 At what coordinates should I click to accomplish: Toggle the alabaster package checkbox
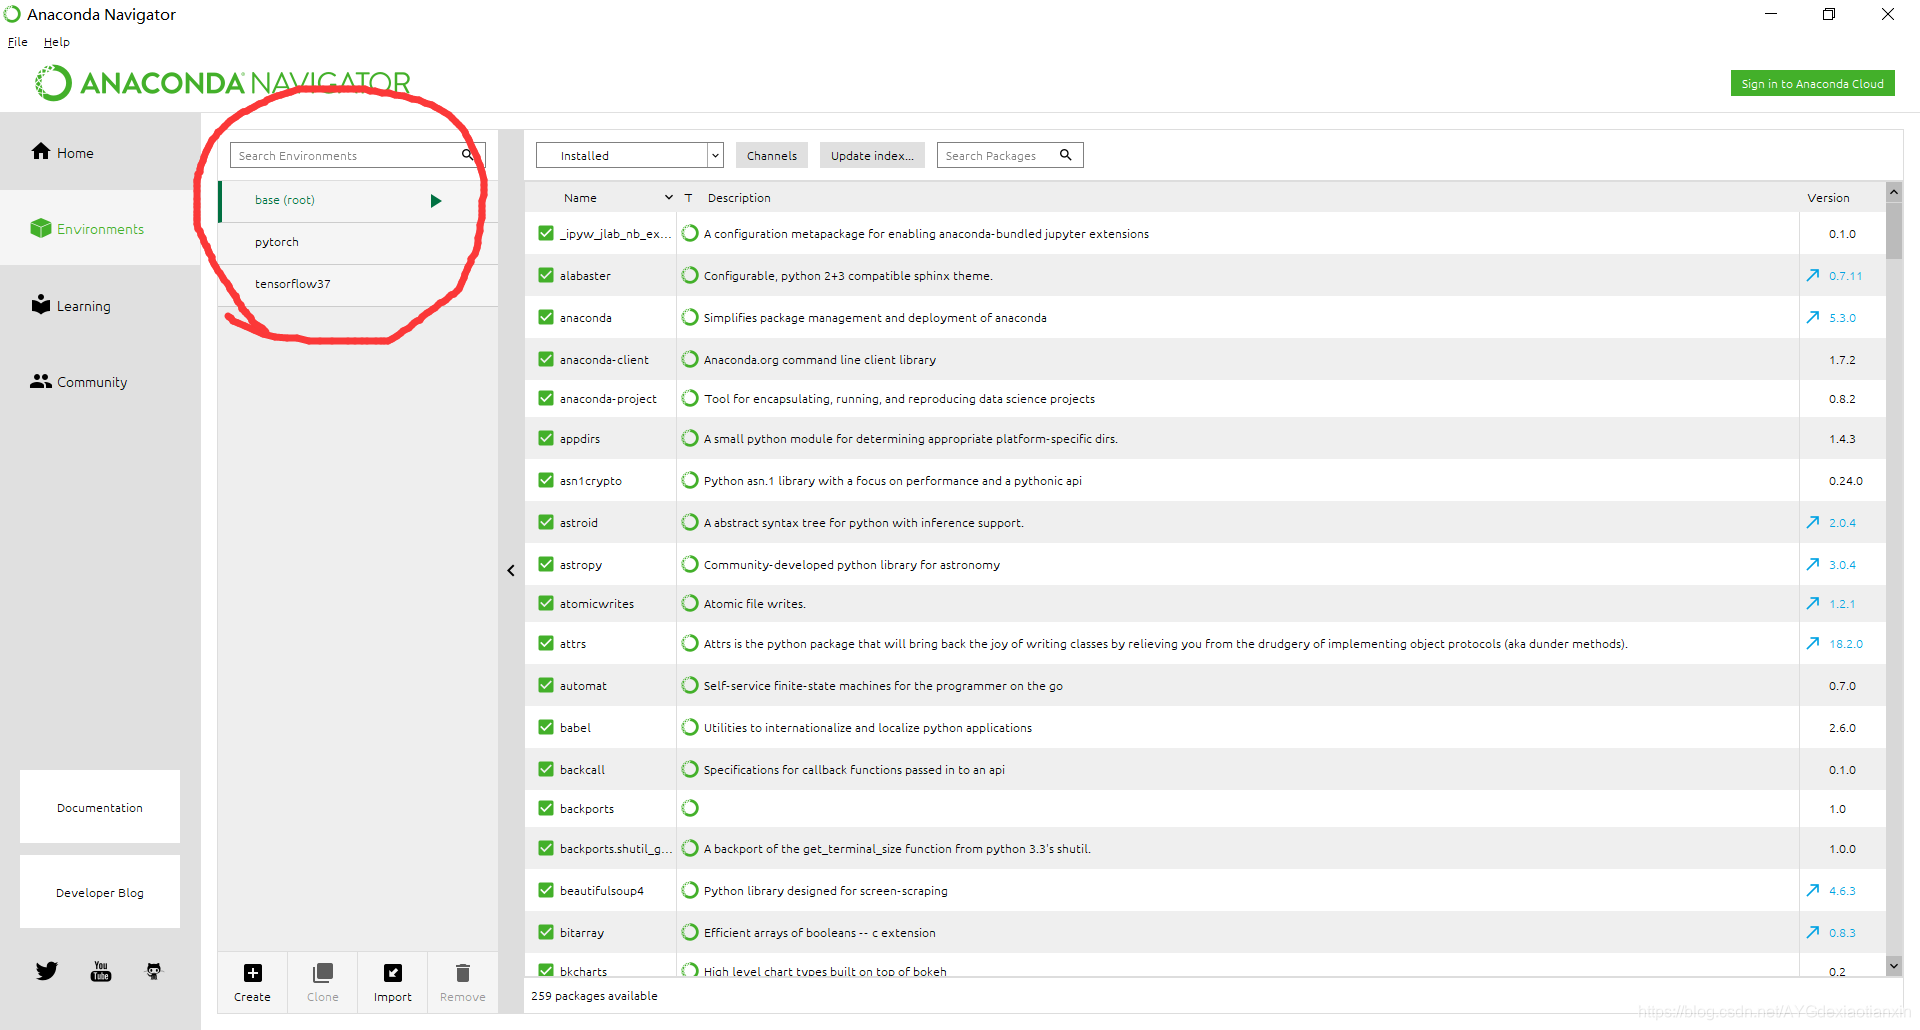tap(546, 275)
